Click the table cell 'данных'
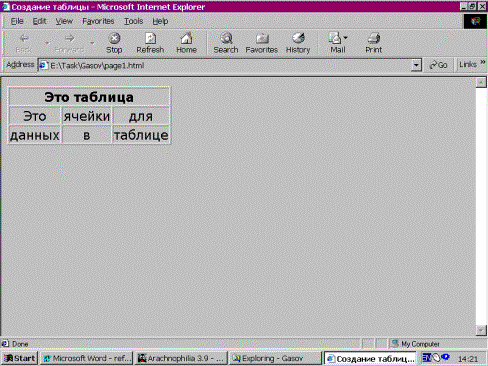The width and height of the screenshot is (488, 366). 35,135
